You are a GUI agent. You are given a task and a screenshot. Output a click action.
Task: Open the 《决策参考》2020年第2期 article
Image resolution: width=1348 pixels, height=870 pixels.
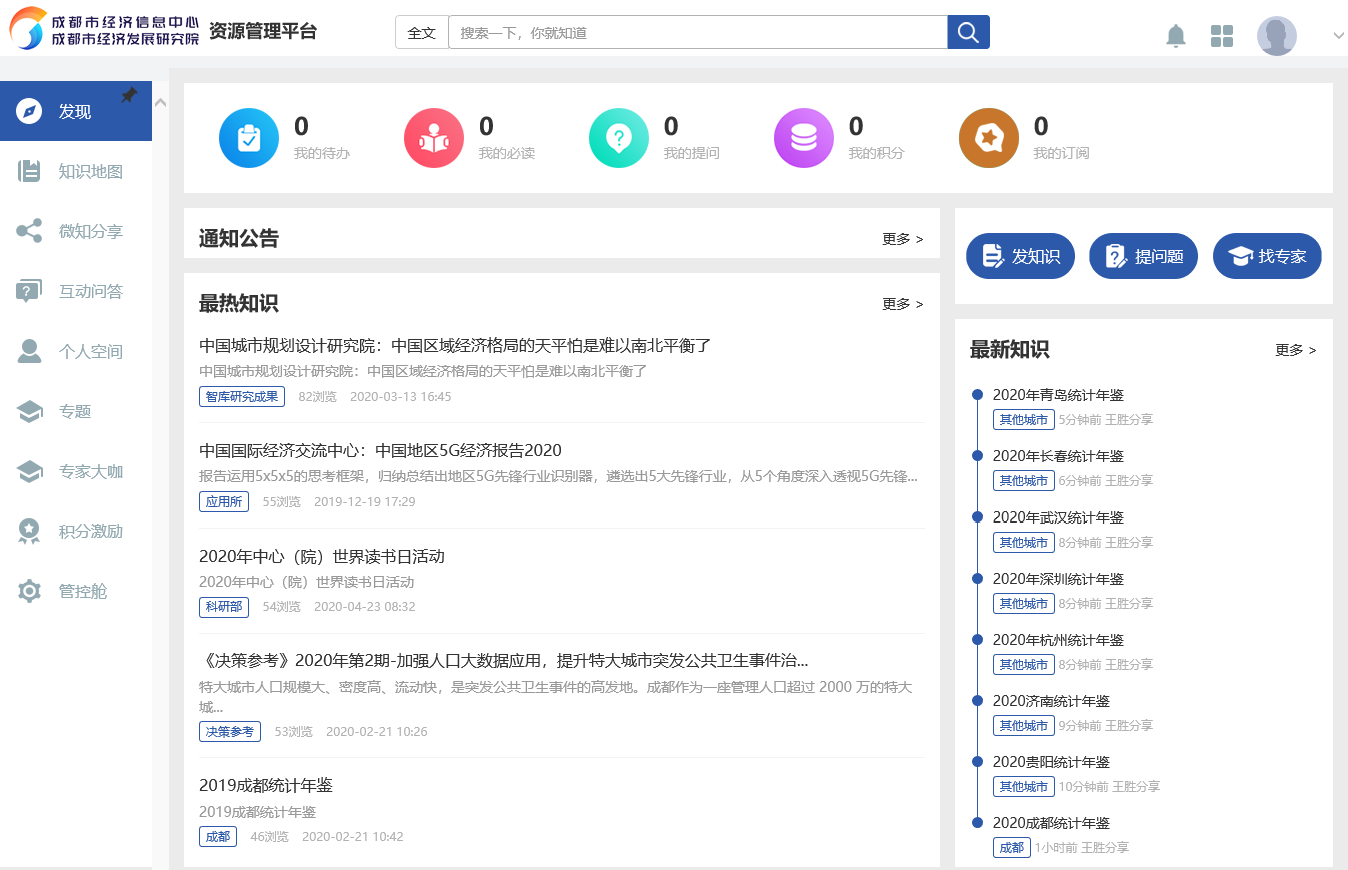(x=504, y=661)
